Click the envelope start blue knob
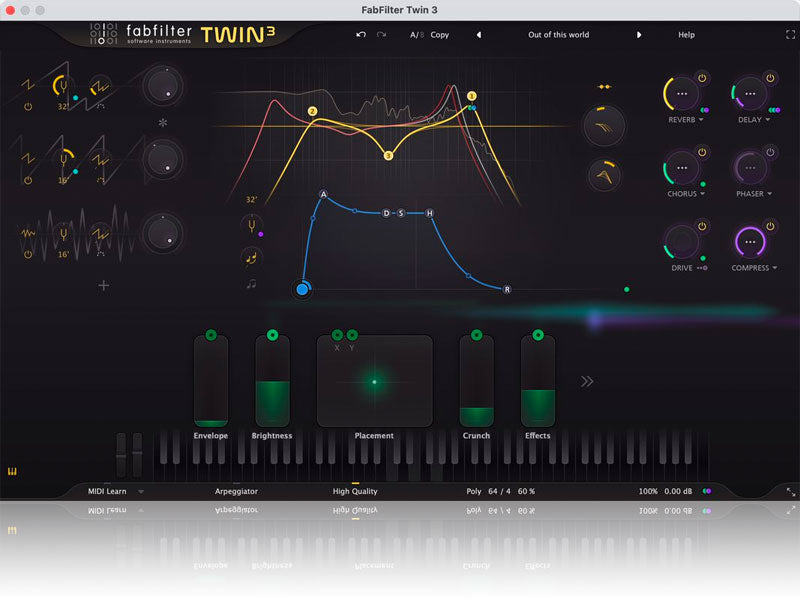Viewport: 800px width, 601px height. tap(302, 289)
